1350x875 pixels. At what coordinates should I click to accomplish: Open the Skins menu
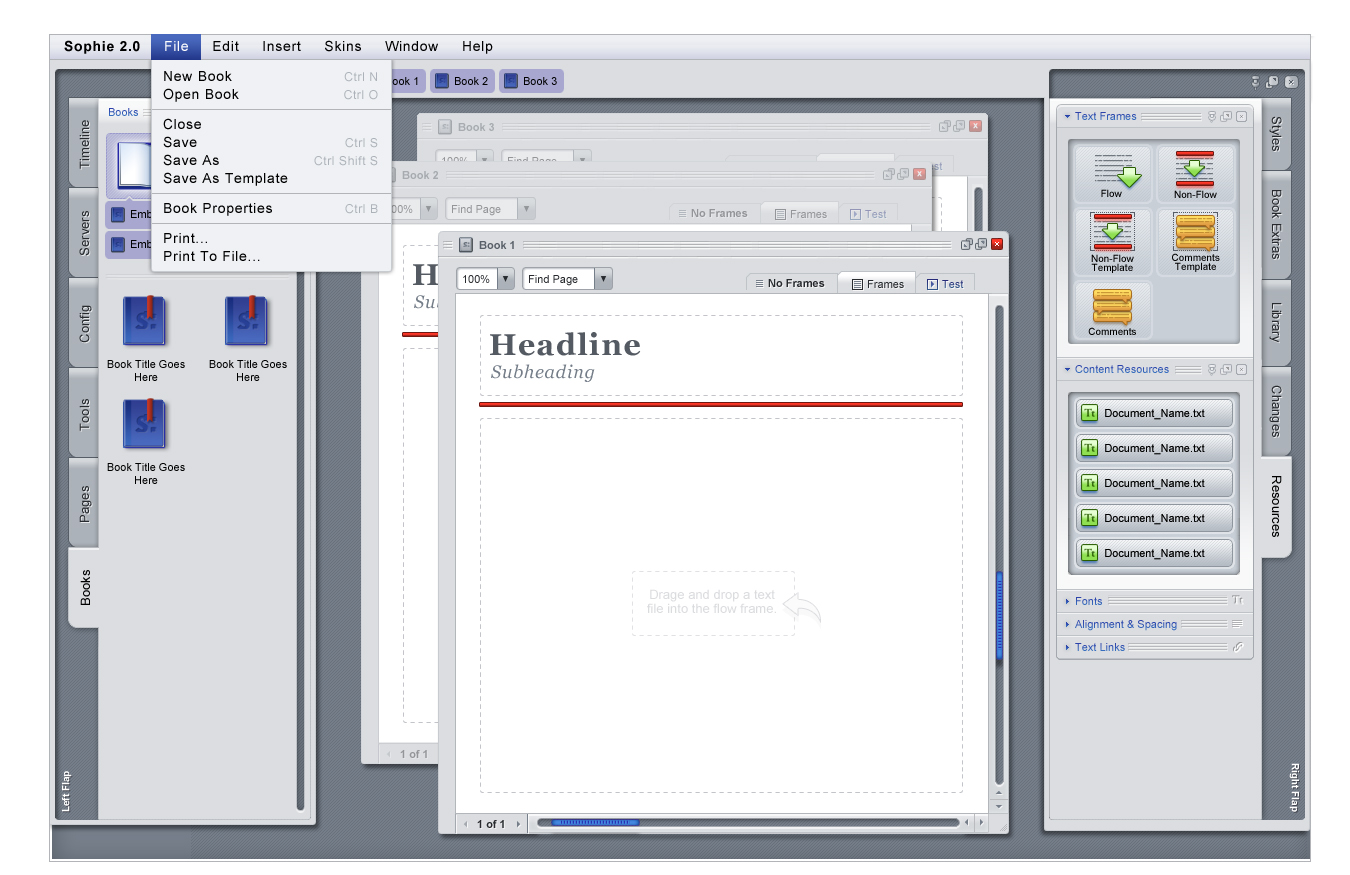(x=343, y=46)
